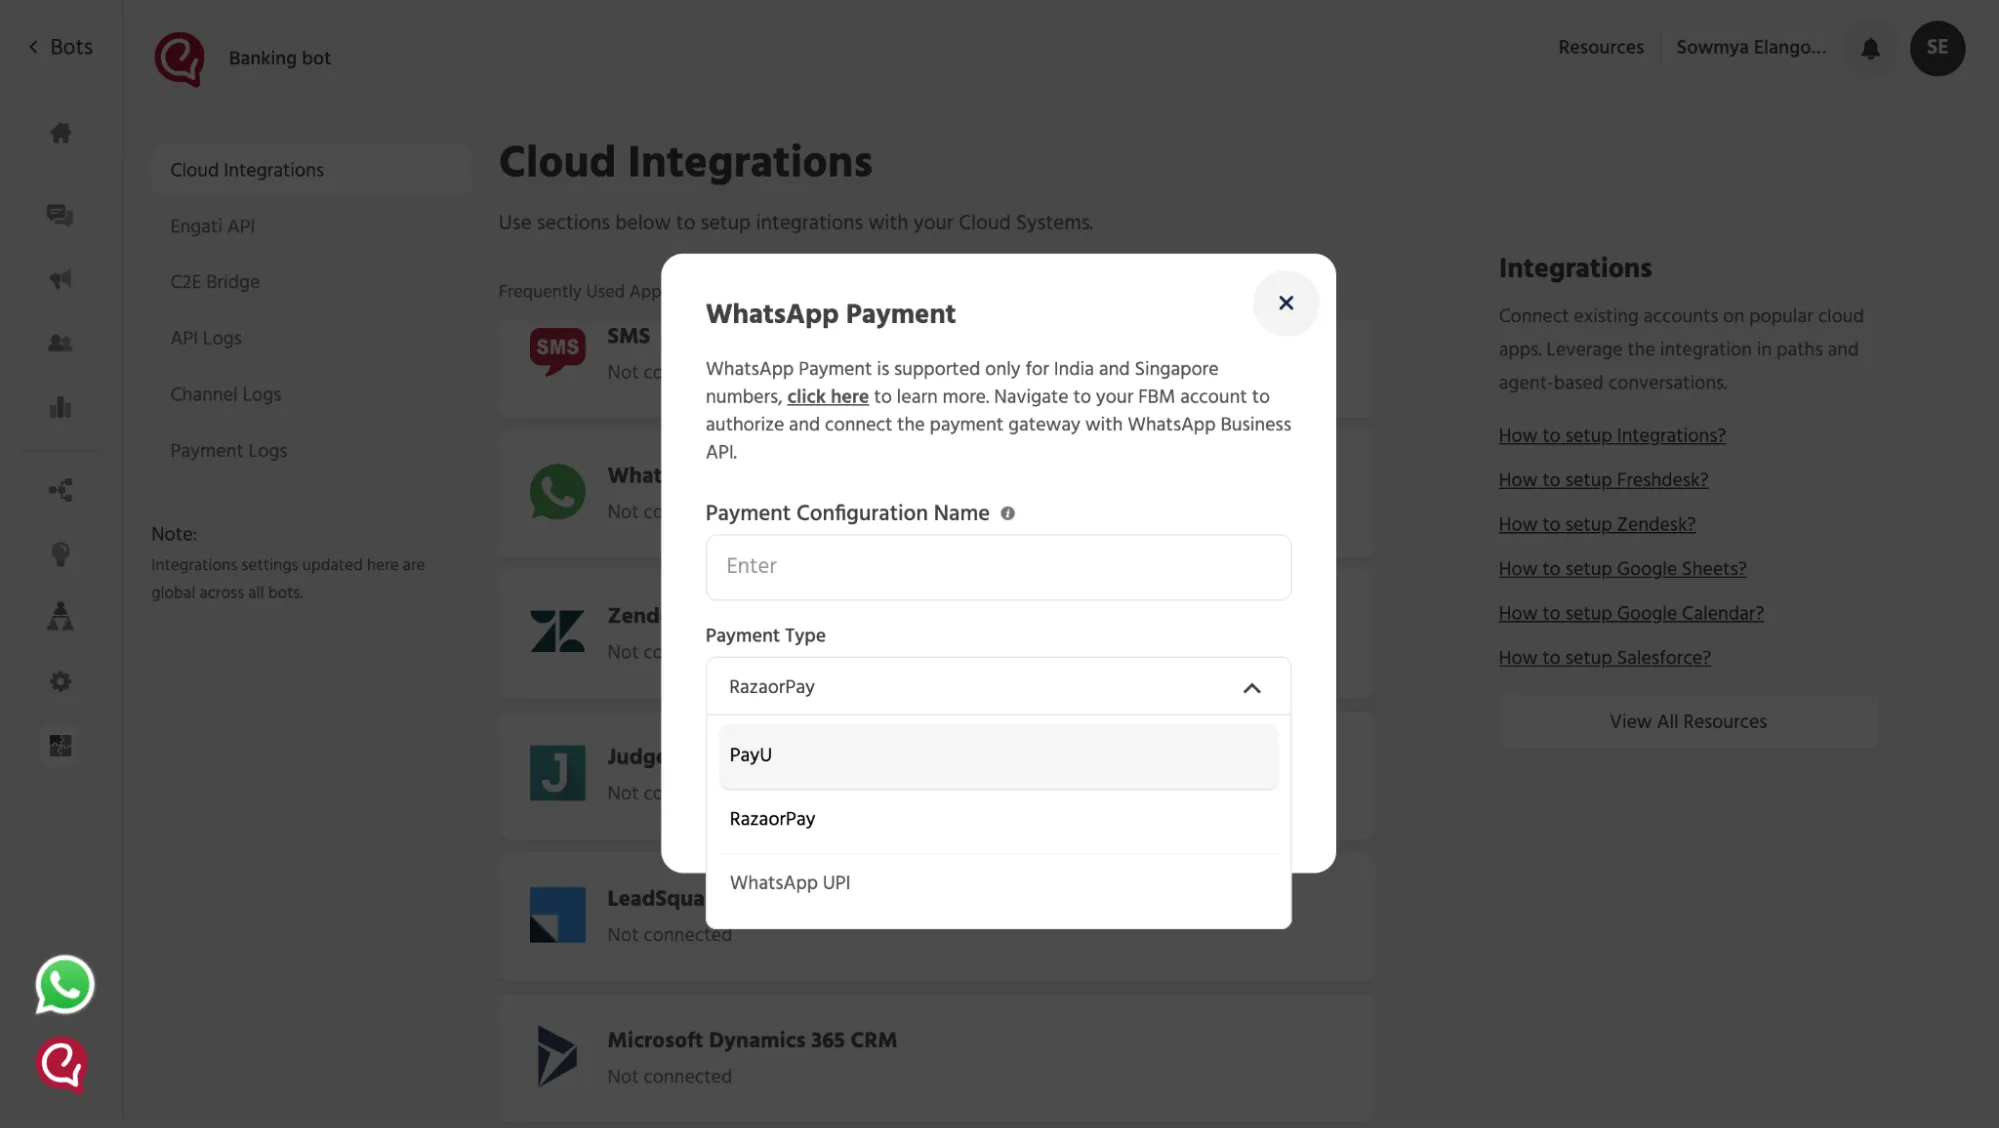
Task: Click the 'click here' link in dialog
Action: click(827, 397)
